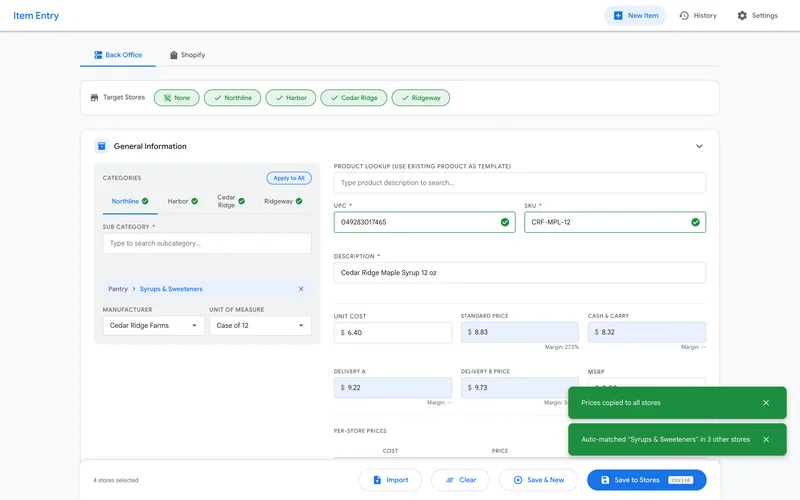Viewport: 800px width, 500px height.
Task: Click the Save & New circle icon
Action: [x=518, y=480]
